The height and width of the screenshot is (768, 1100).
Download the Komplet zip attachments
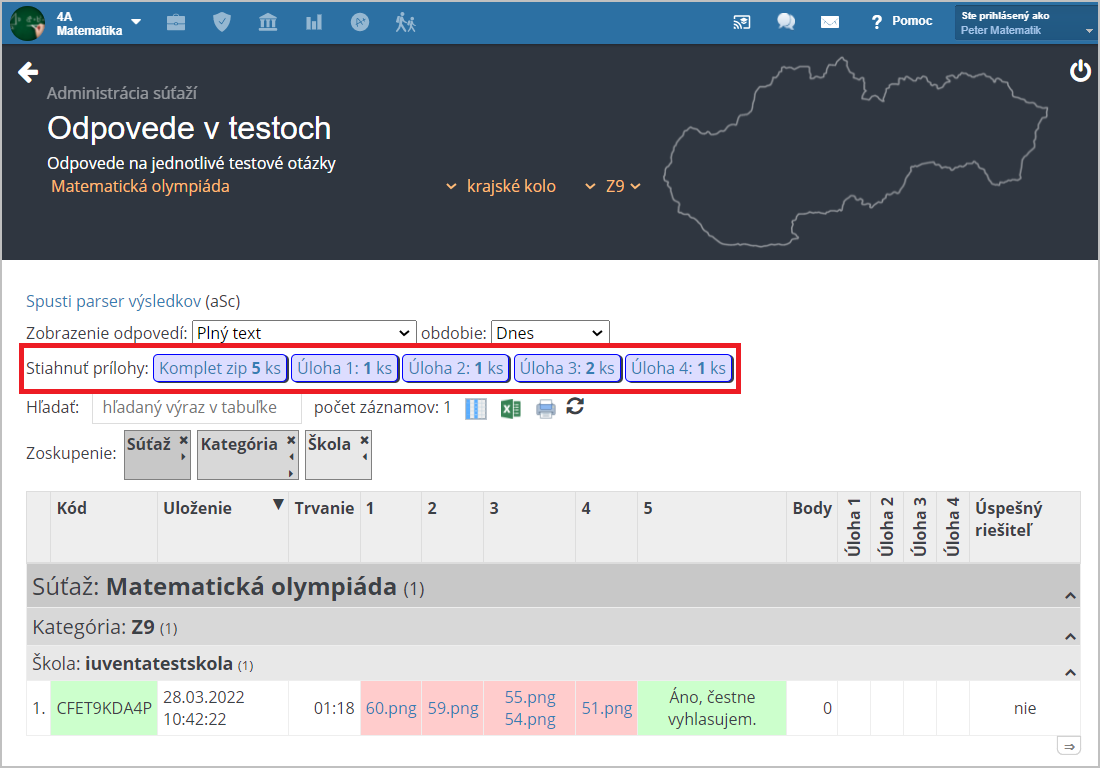pyautogui.click(x=220, y=368)
